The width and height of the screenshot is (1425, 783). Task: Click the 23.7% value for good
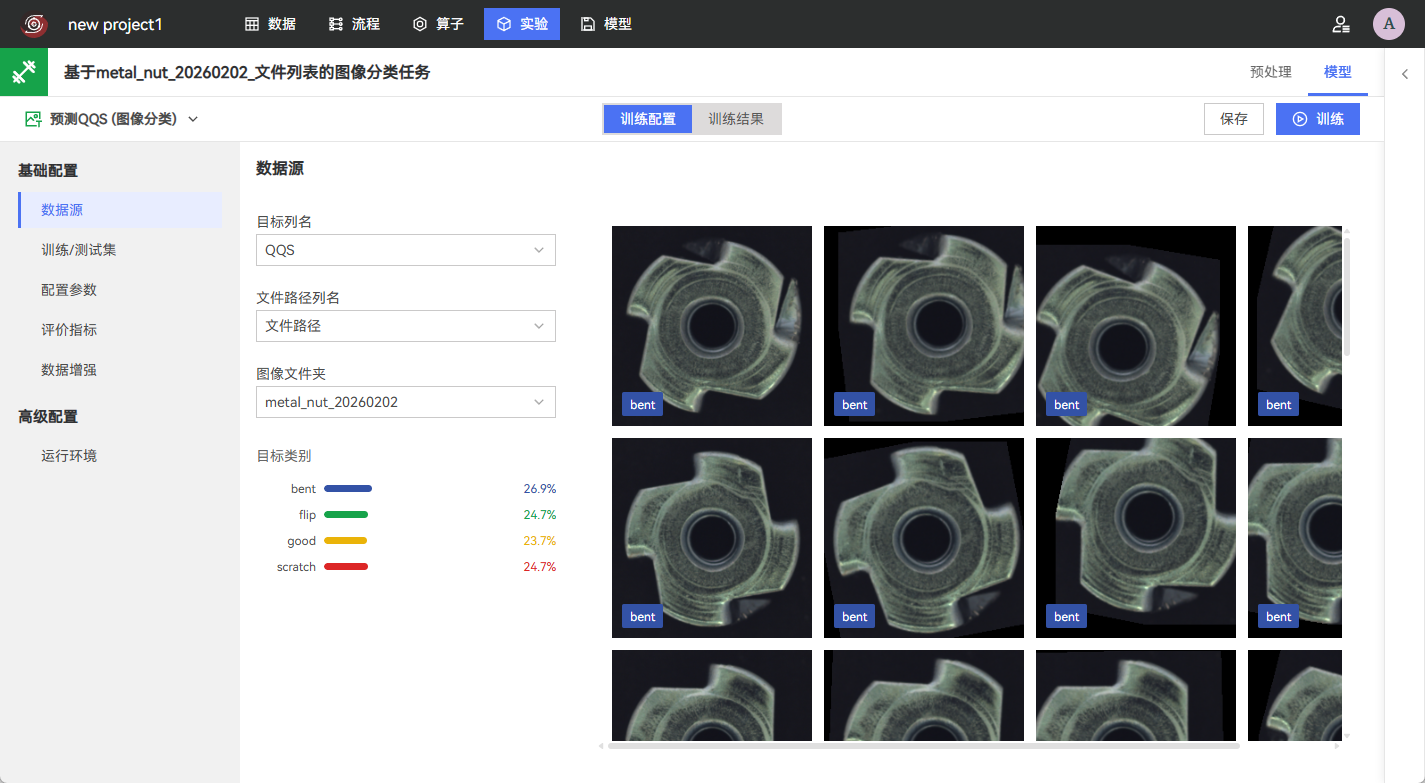point(540,541)
